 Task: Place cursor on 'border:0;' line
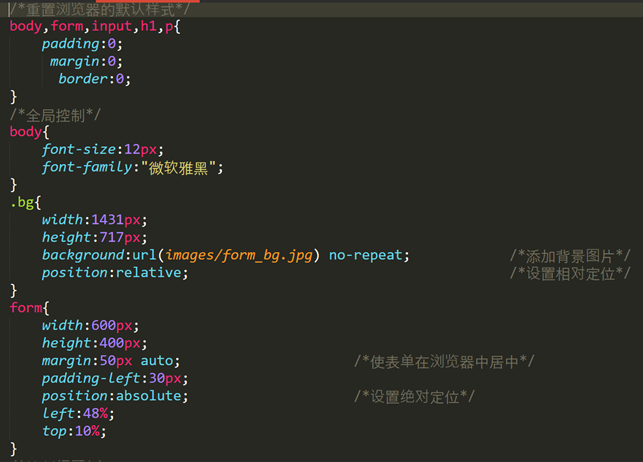click(94, 79)
